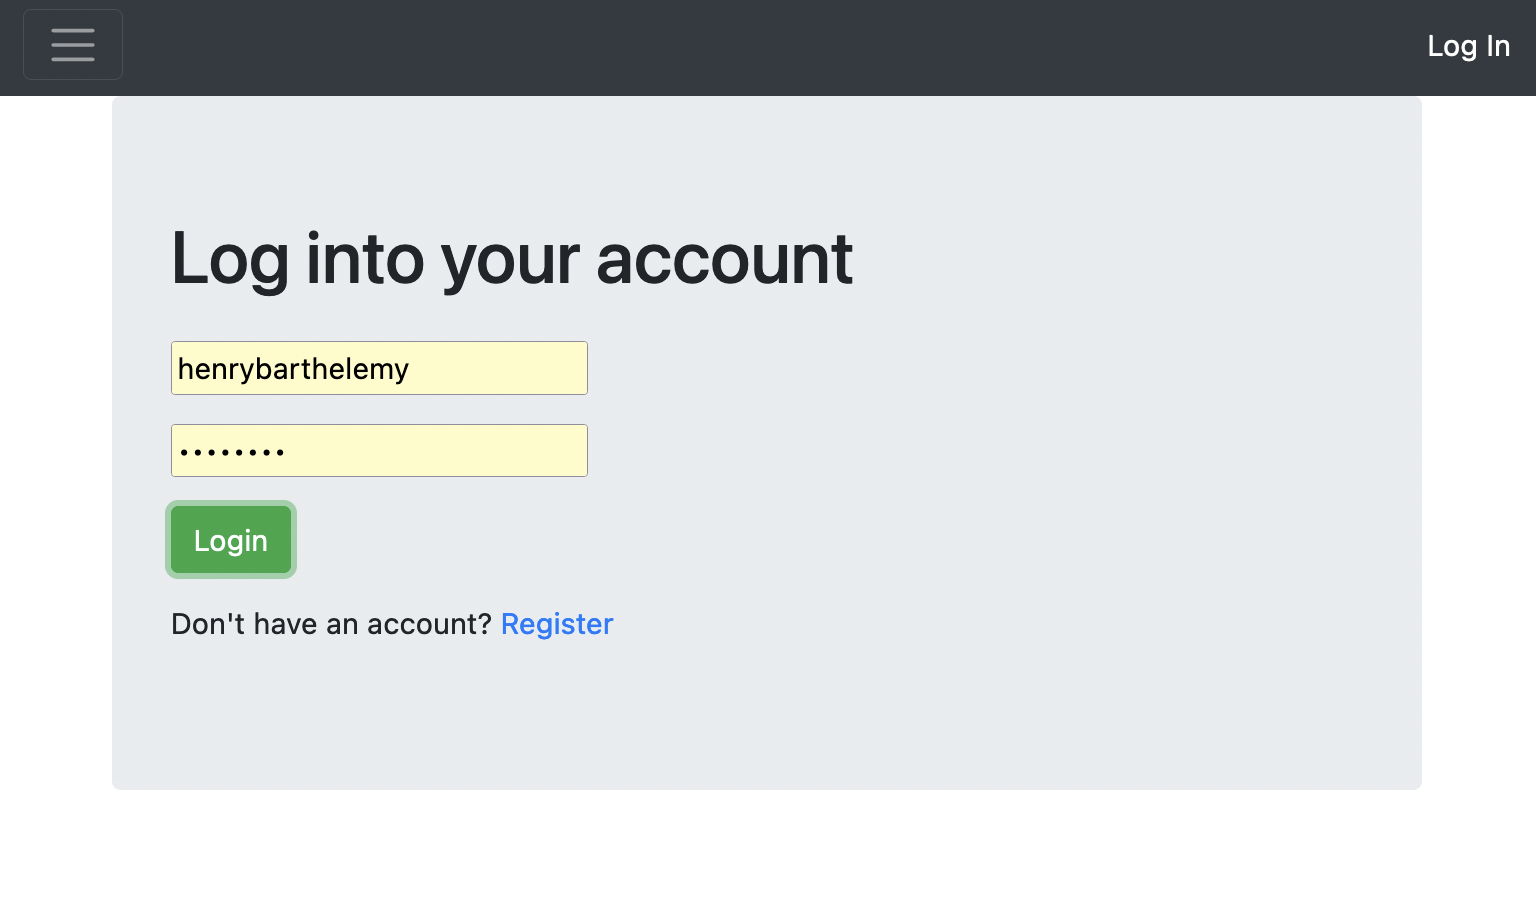Navigate to registration via Register link
1536x908 pixels.
[557, 624]
